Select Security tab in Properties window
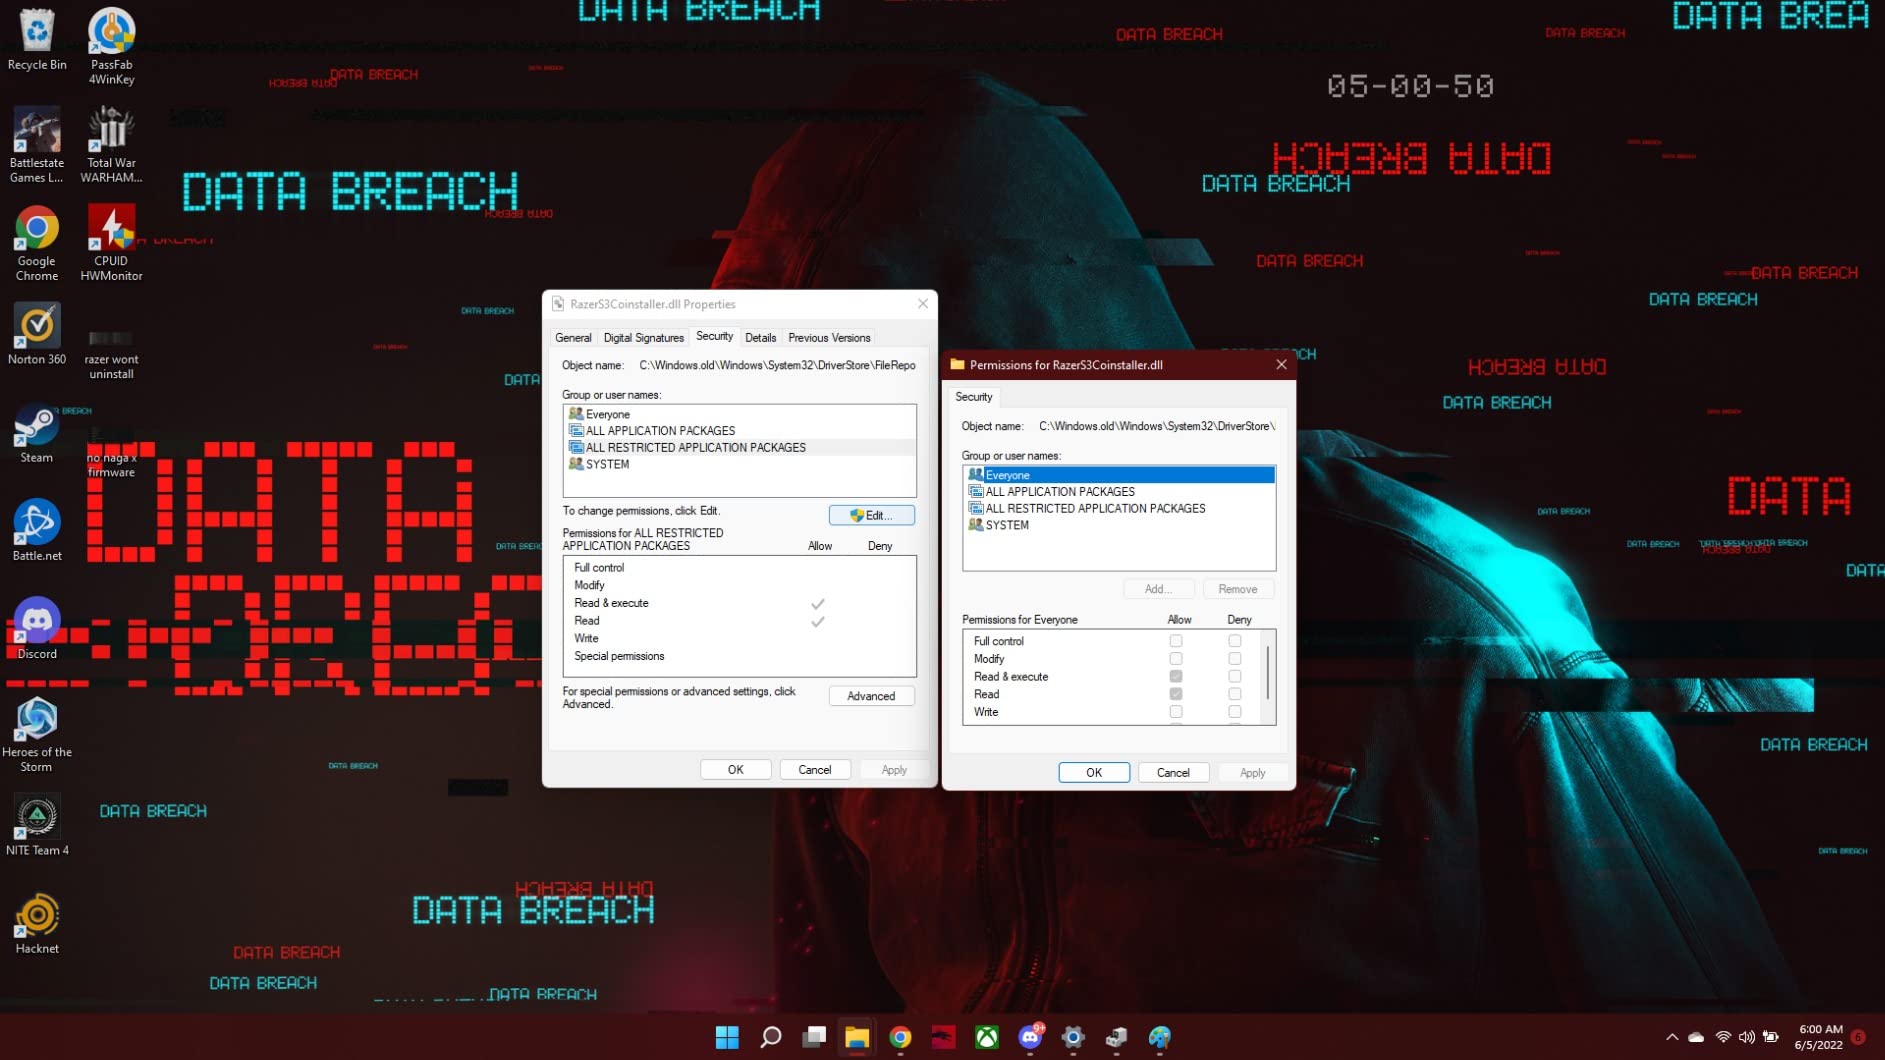Viewport: 1885px width, 1060px height. pyautogui.click(x=714, y=336)
